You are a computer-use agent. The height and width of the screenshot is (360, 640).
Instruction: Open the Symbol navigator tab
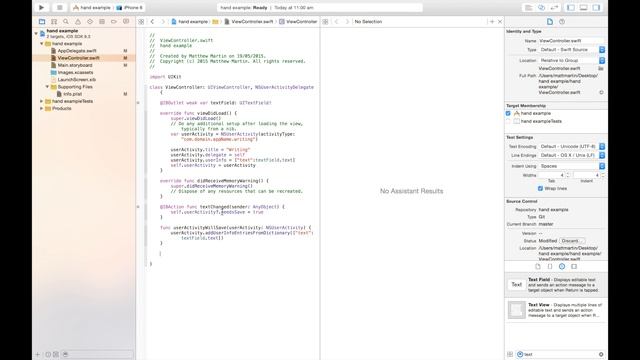point(54,22)
